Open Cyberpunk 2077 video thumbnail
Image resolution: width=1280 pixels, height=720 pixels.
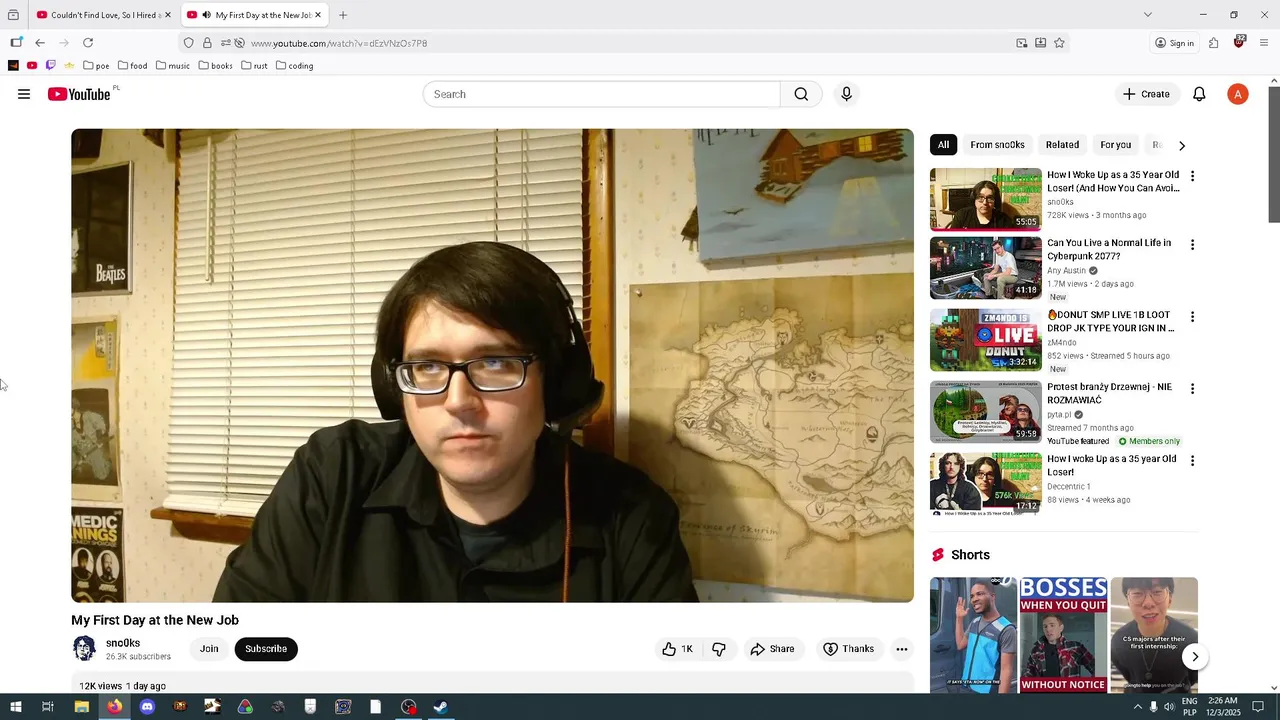[986, 268]
